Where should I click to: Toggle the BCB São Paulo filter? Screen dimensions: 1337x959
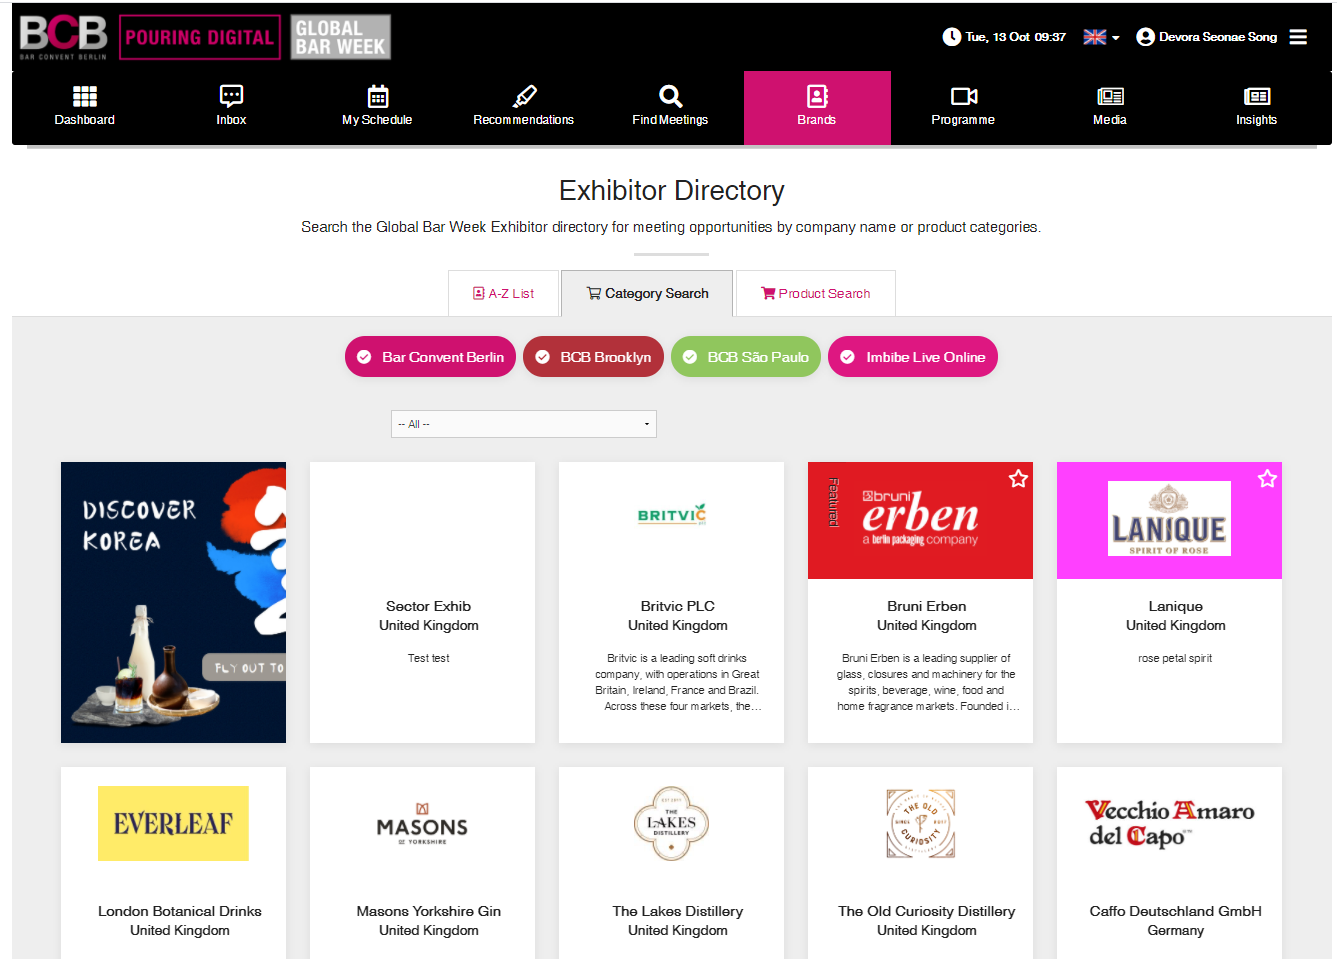pos(746,357)
